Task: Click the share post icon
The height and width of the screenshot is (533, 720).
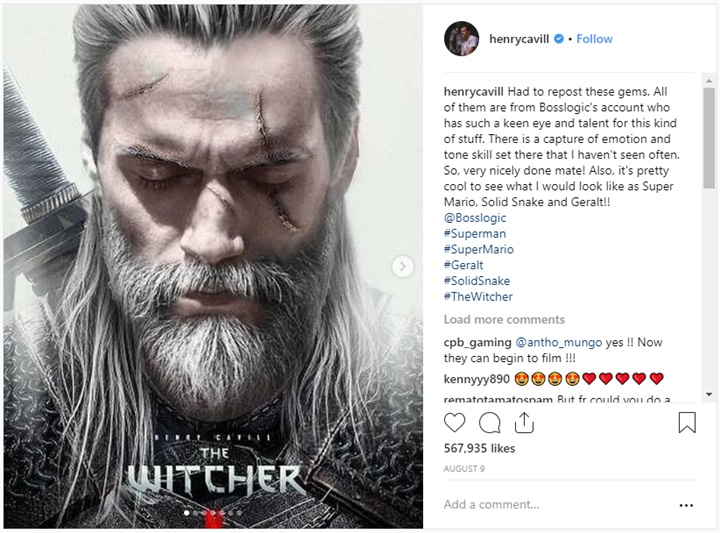Action: click(x=524, y=422)
